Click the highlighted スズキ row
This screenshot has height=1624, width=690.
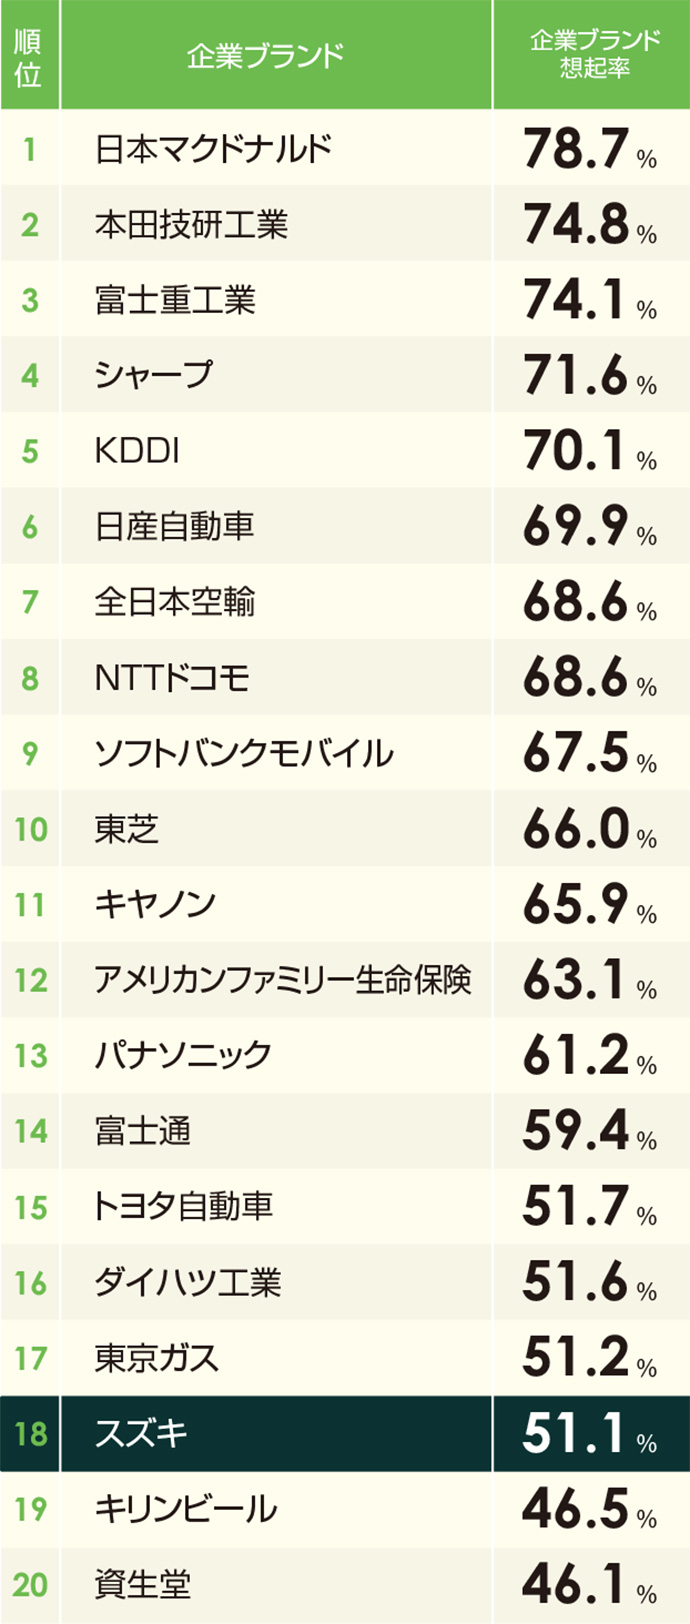[345, 1434]
